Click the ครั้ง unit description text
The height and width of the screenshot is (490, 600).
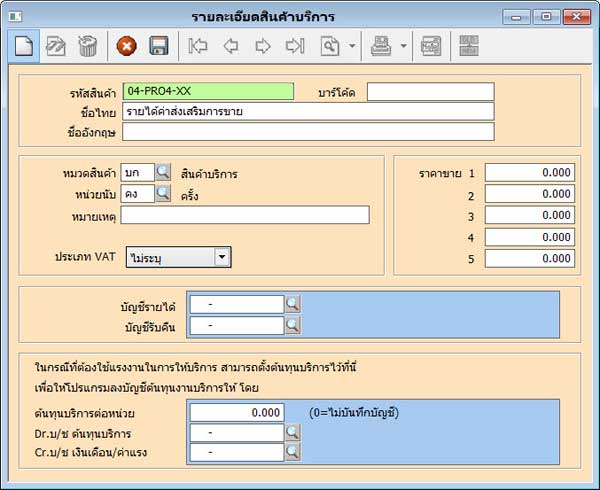click(x=189, y=195)
